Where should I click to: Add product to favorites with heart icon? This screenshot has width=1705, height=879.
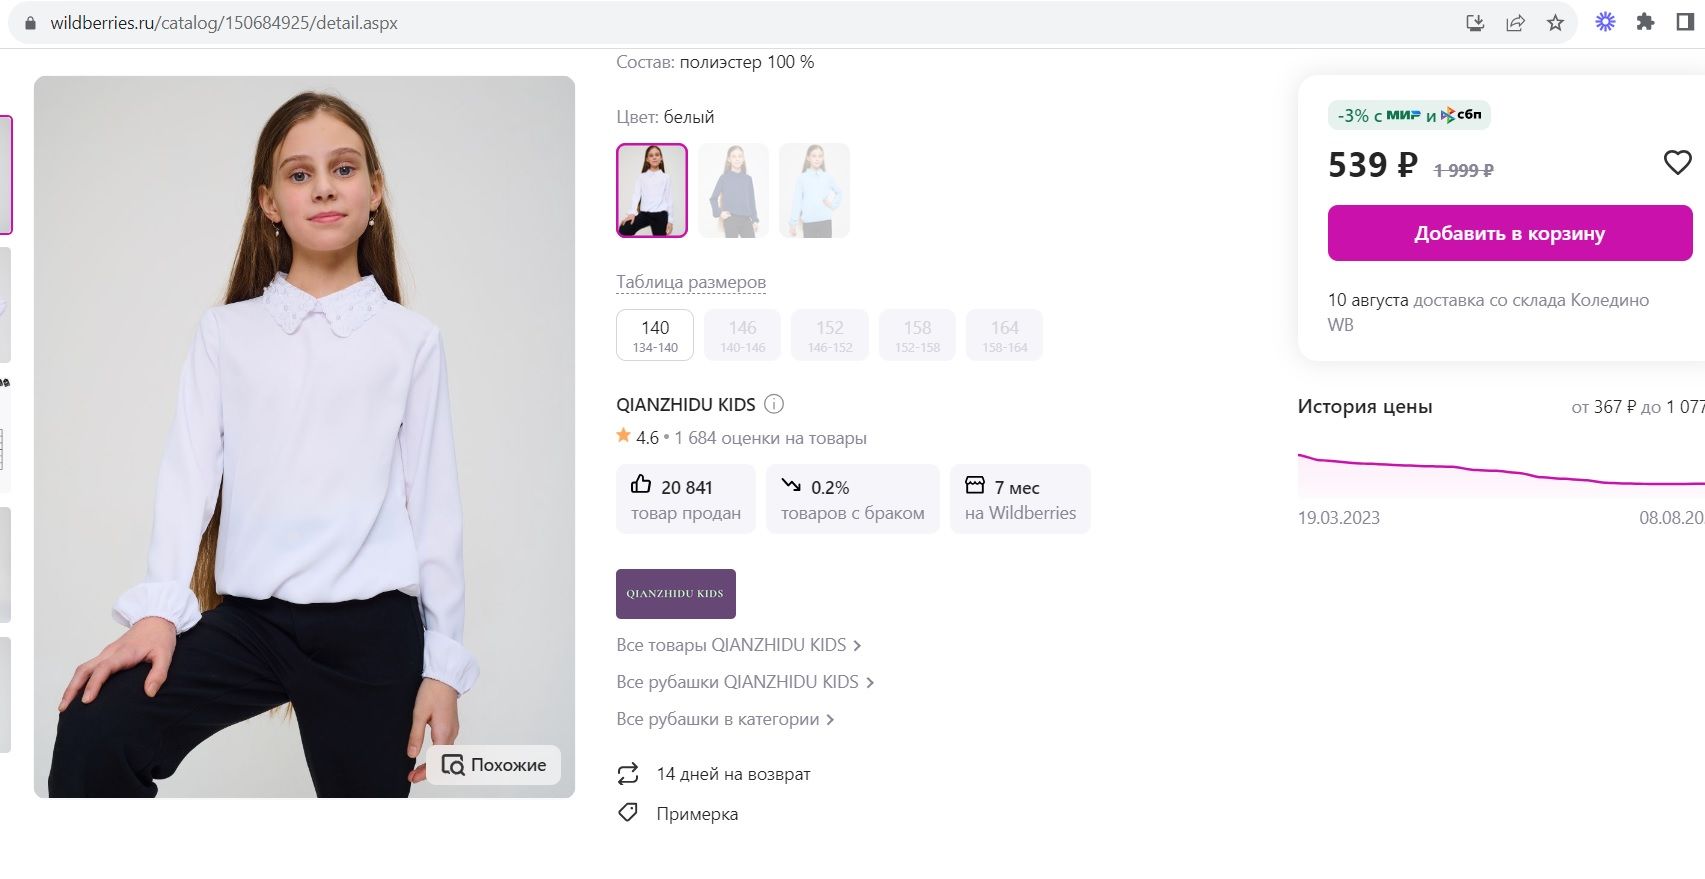1677,162
